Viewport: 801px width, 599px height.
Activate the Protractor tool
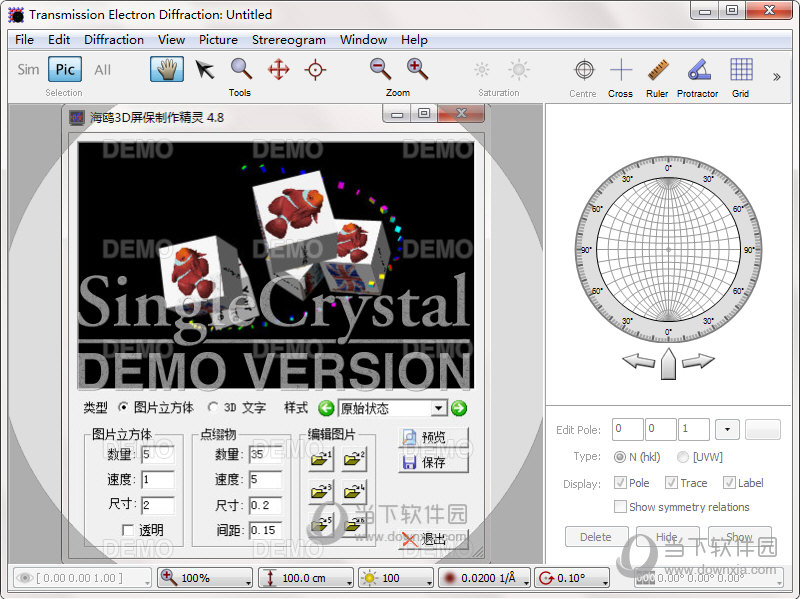[699, 70]
